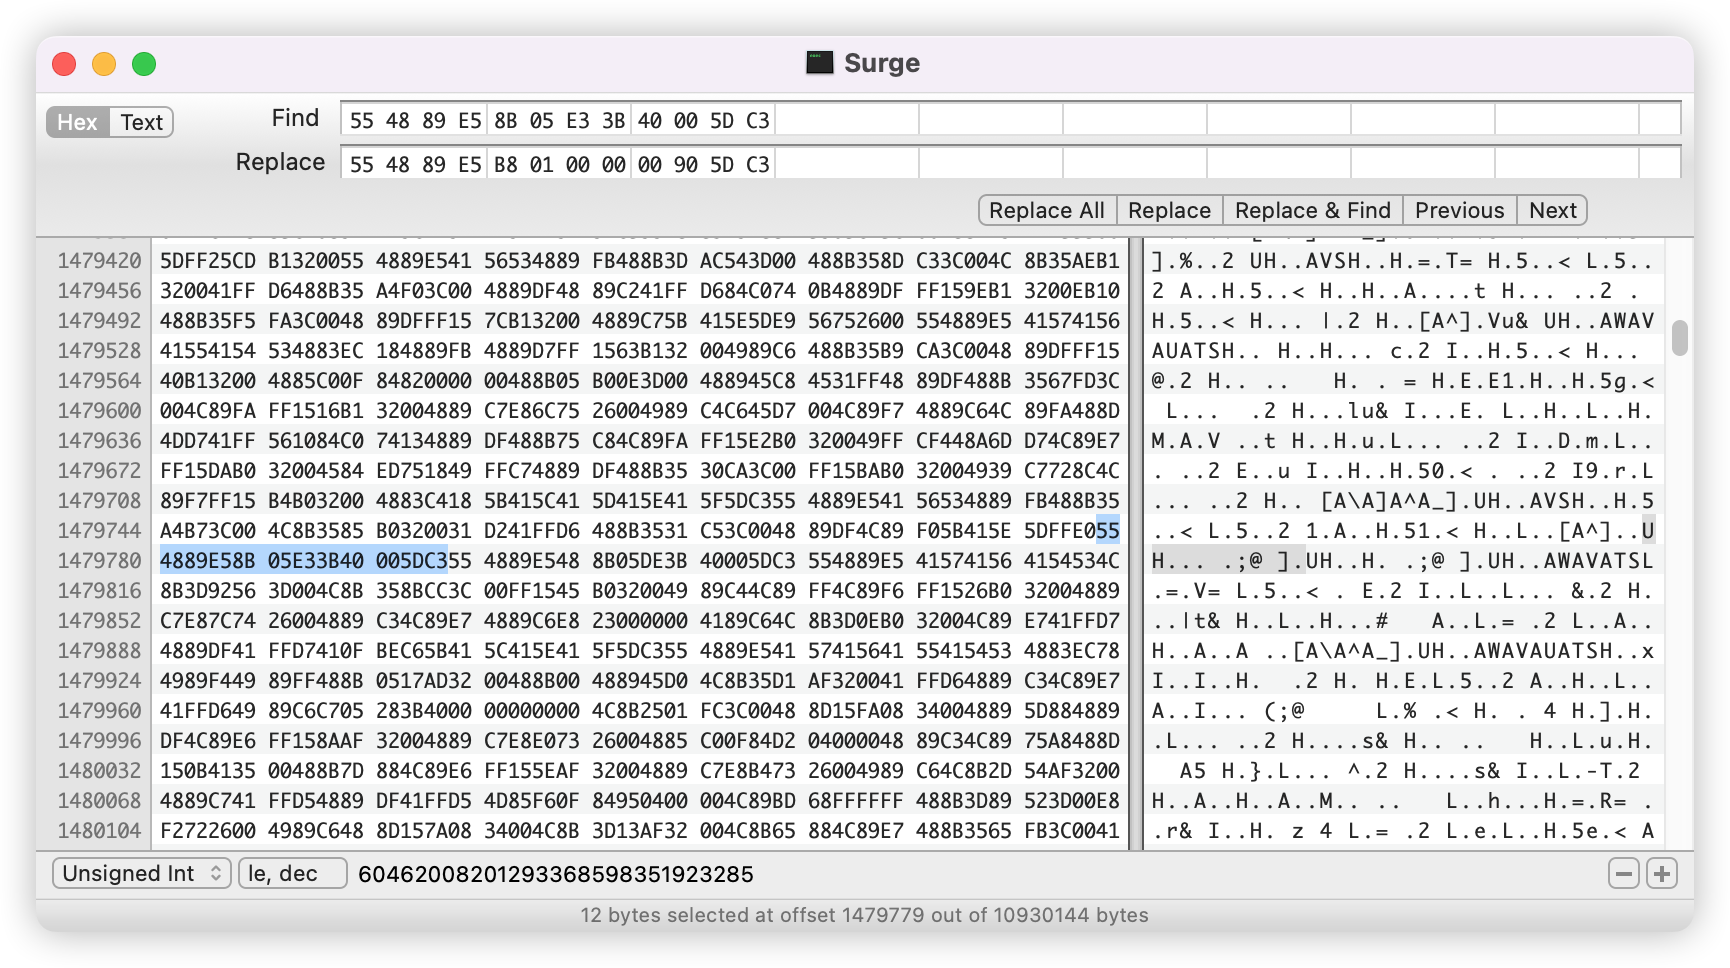
Task: Click the minus icon to remove data inspector
Action: coord(1623,874)
